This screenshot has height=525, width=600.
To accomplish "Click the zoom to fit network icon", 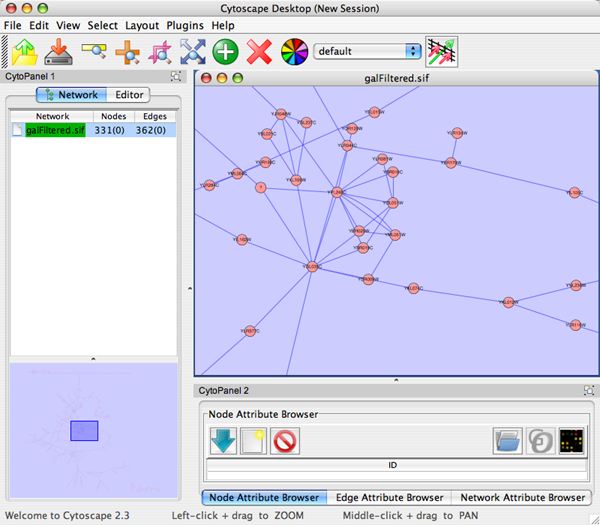I will tap(193, 52).
